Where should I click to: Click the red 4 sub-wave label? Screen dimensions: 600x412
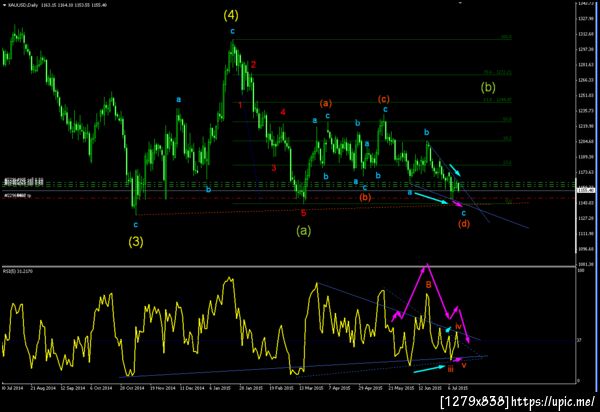(283, 112)
